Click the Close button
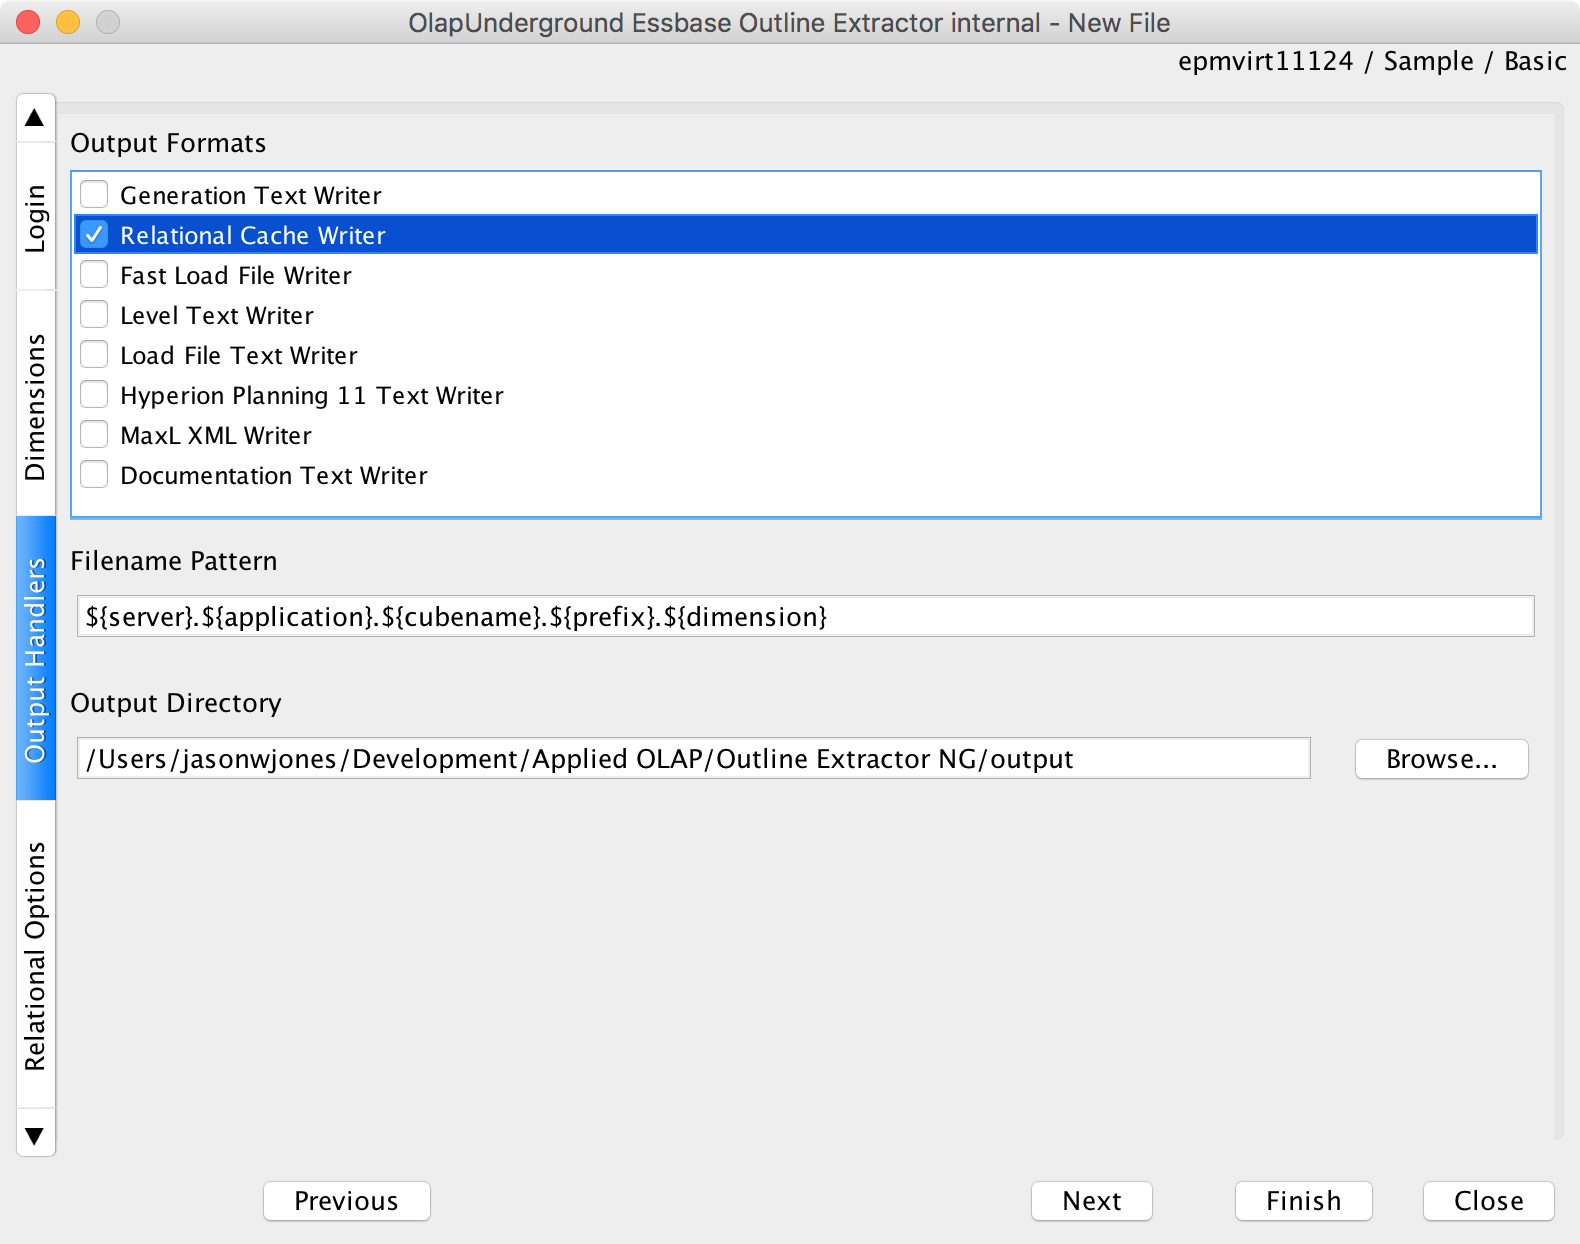This screenshot has height=1244, width=1580. coord(1489,1201)
